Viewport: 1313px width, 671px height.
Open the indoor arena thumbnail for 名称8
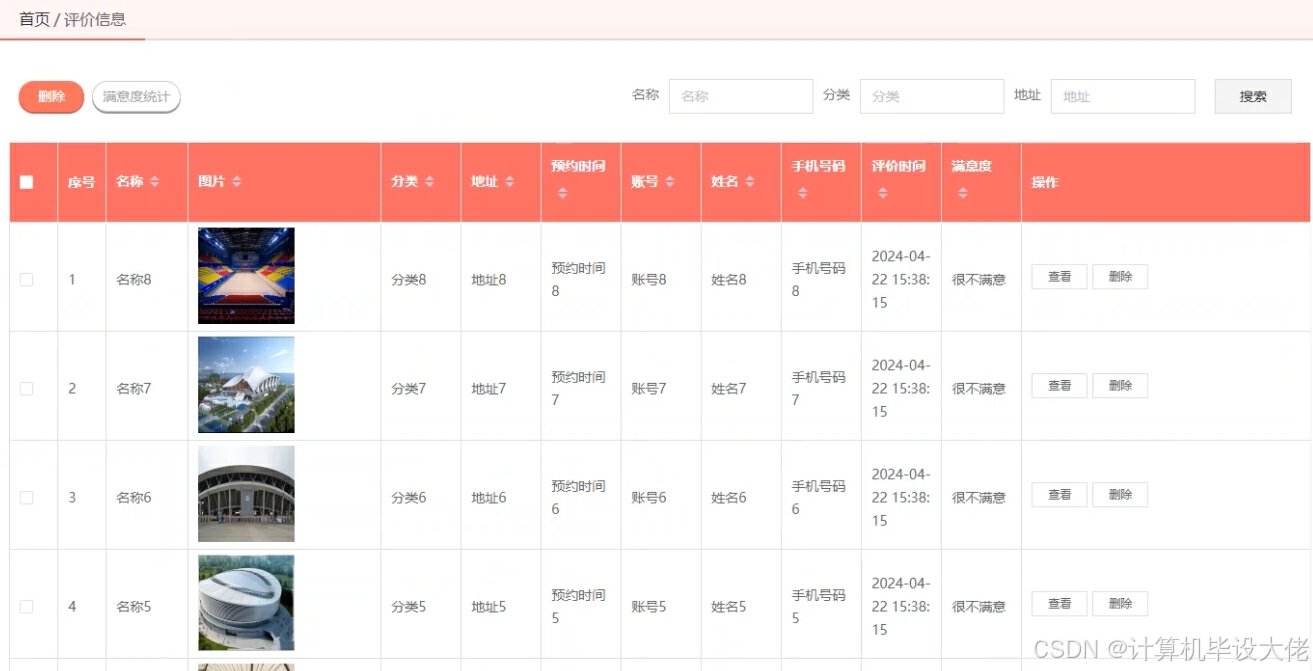pyautogui.click(x=246, y=276)
